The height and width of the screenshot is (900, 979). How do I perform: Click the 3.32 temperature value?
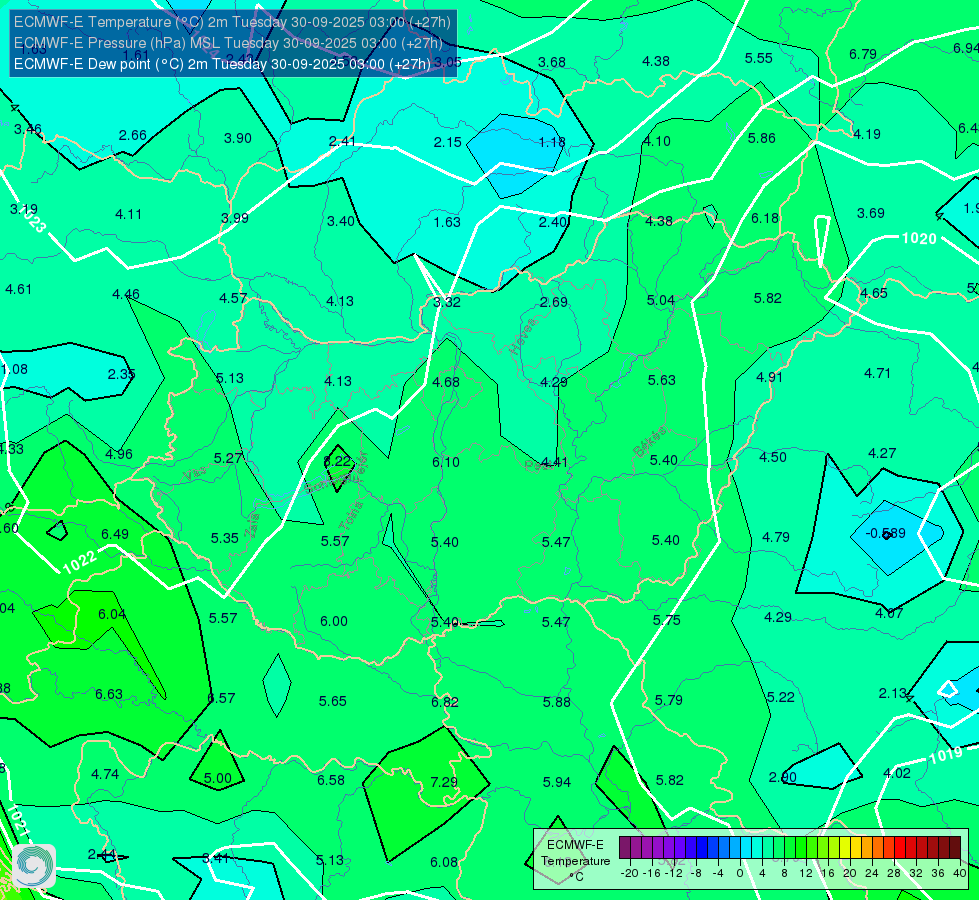click(x=447, y=302)
